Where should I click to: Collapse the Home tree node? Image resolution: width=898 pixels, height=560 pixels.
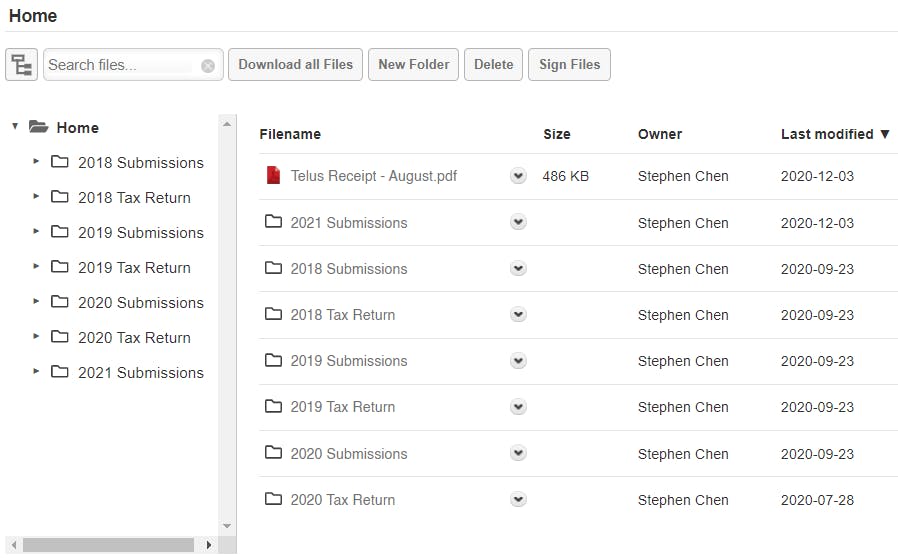tap(15, 127)
